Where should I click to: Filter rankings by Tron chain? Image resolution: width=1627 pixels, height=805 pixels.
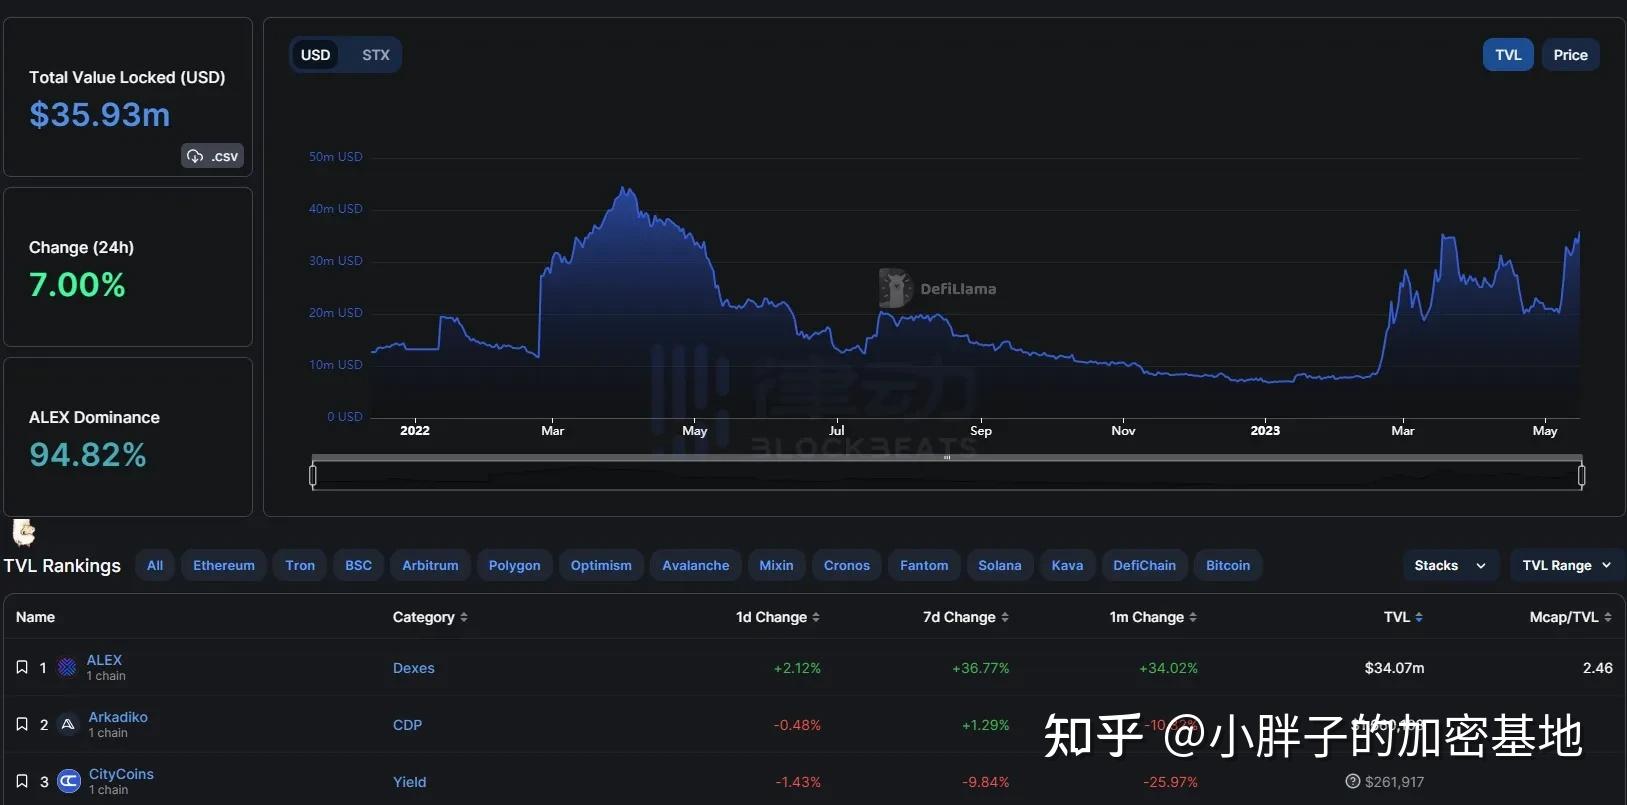coord(300,565)
